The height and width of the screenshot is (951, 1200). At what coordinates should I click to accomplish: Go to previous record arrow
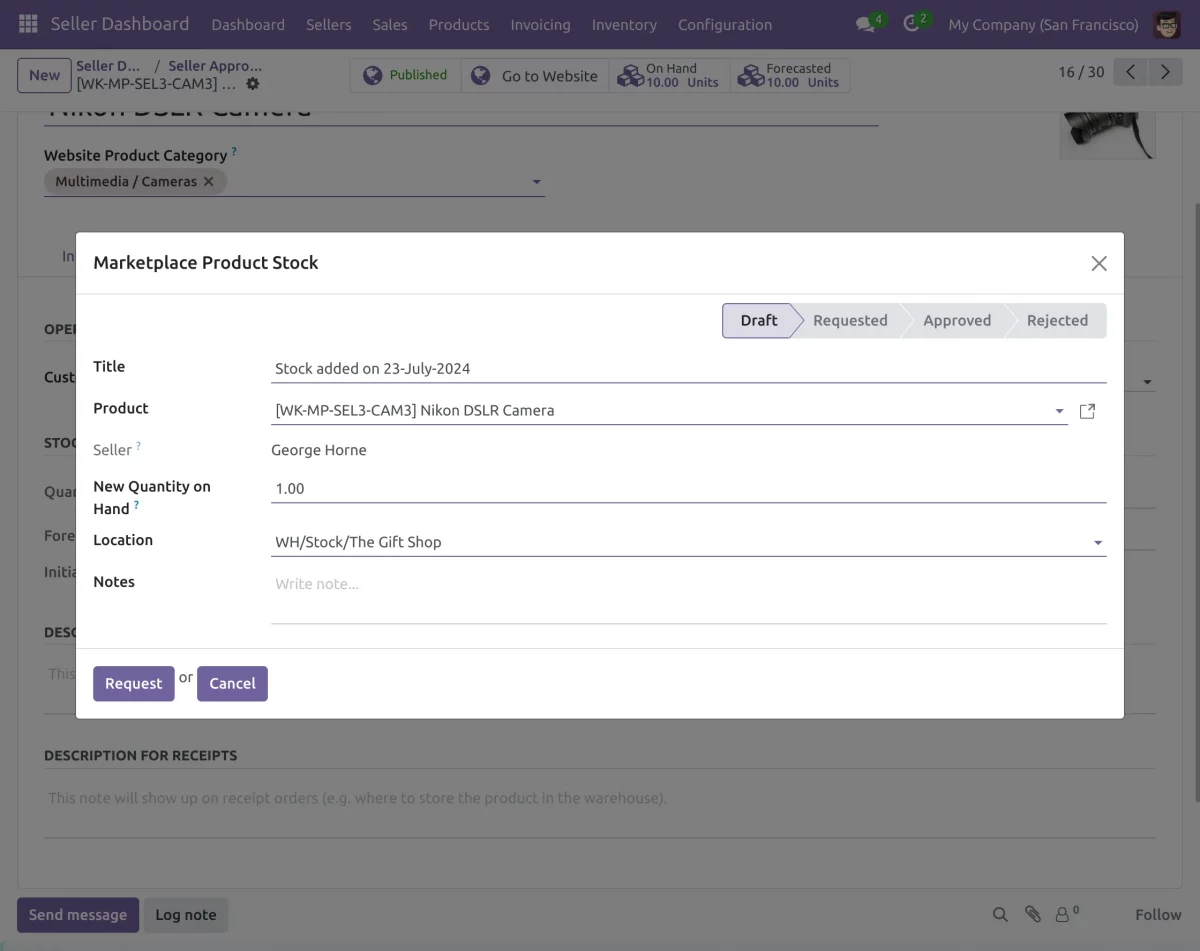point(1130,72)
